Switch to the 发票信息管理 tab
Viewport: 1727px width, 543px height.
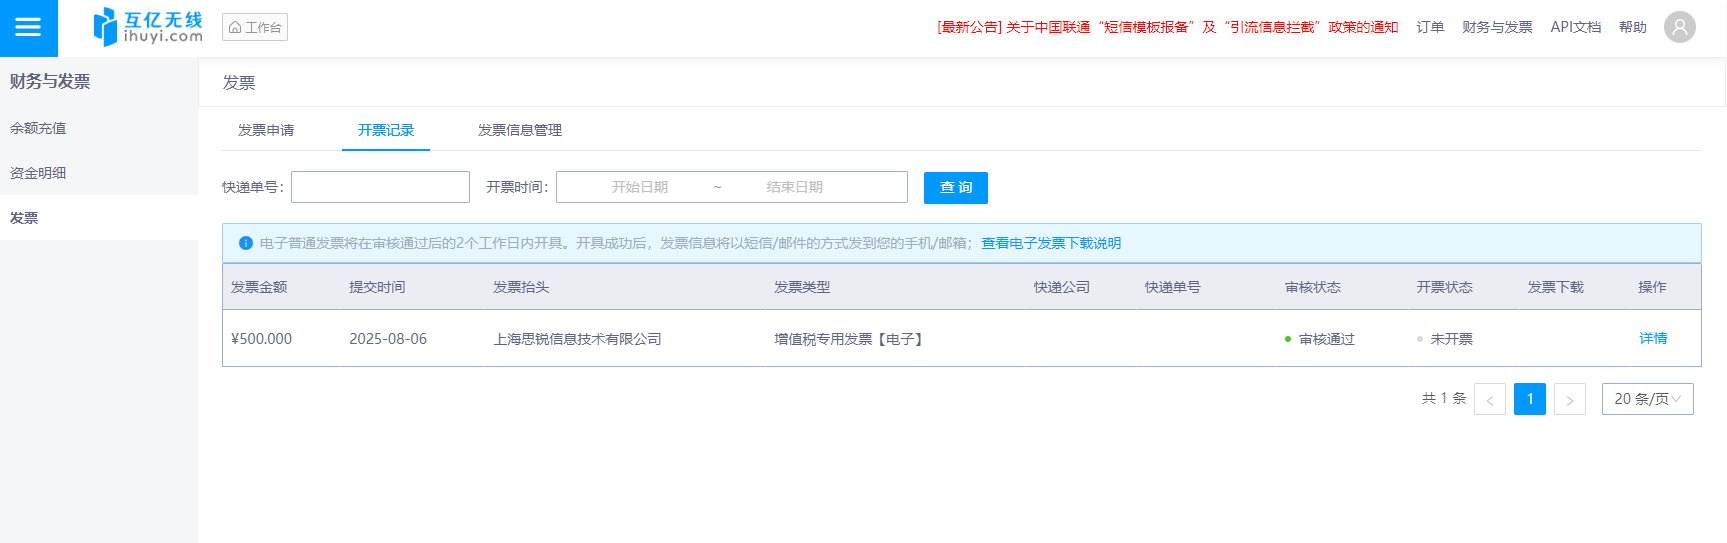[519, 130]
